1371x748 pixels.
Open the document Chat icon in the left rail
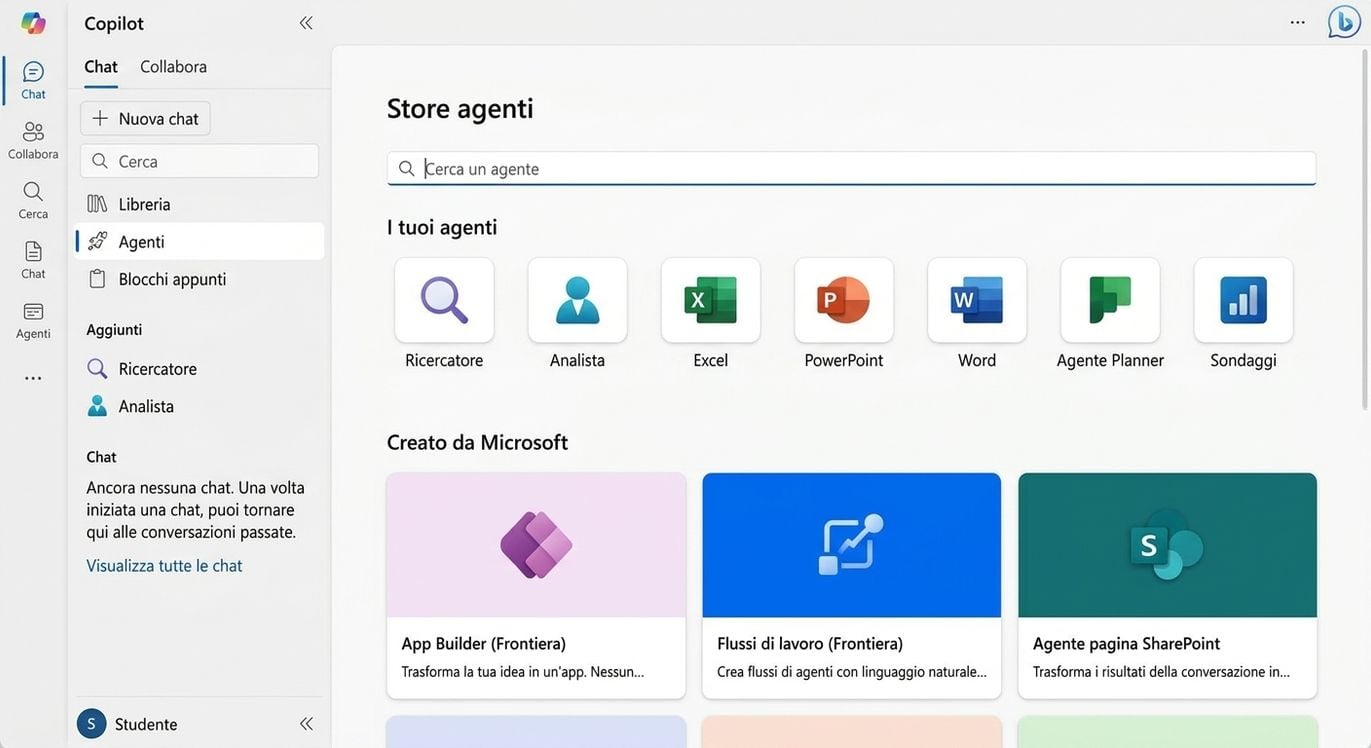pyautogui.click(x=33, y=260)
